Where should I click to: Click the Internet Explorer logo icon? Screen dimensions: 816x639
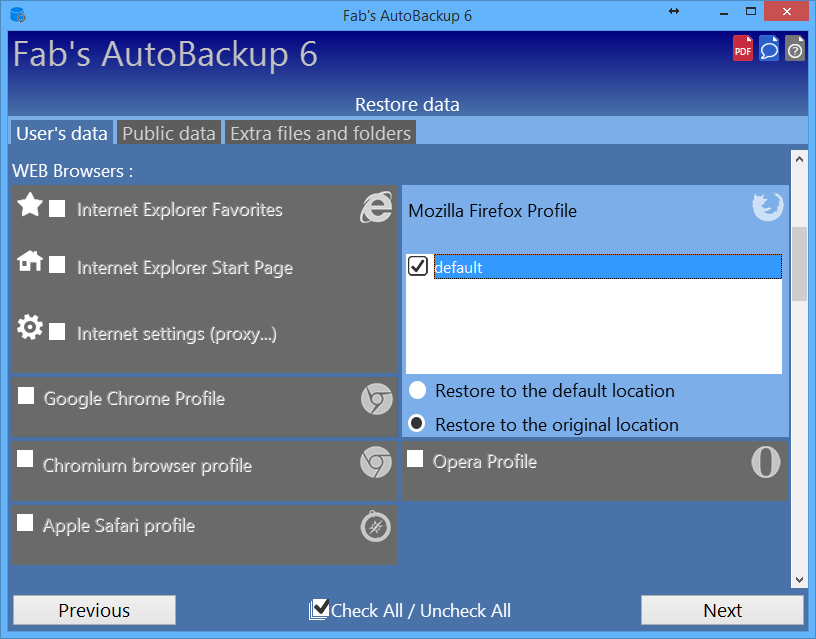pyautogui.click(x=376, y=207)
